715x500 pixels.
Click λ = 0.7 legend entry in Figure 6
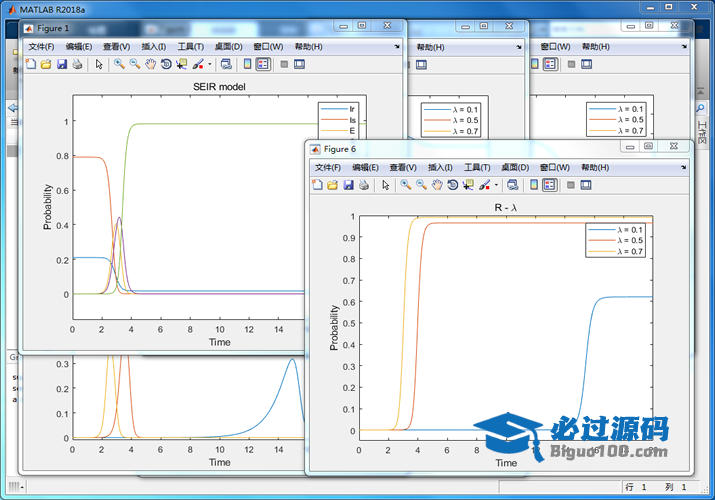[x=616, y=252]
